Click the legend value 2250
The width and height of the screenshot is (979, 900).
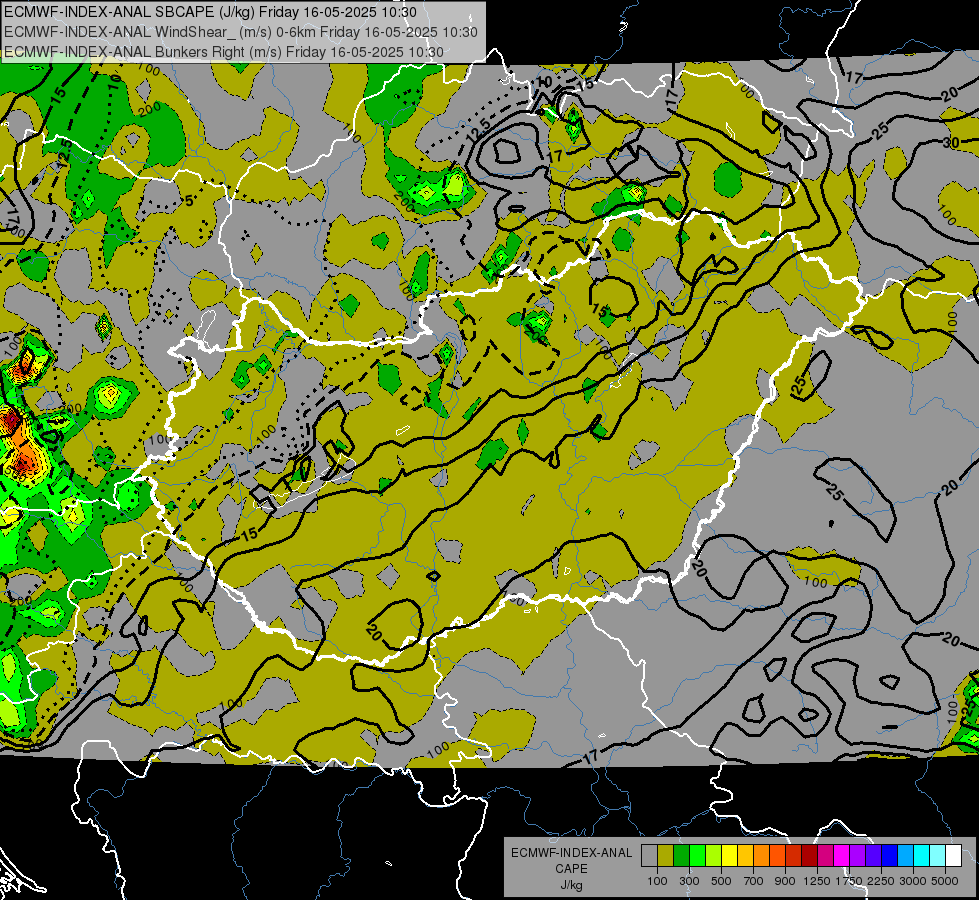click(882, 881)
